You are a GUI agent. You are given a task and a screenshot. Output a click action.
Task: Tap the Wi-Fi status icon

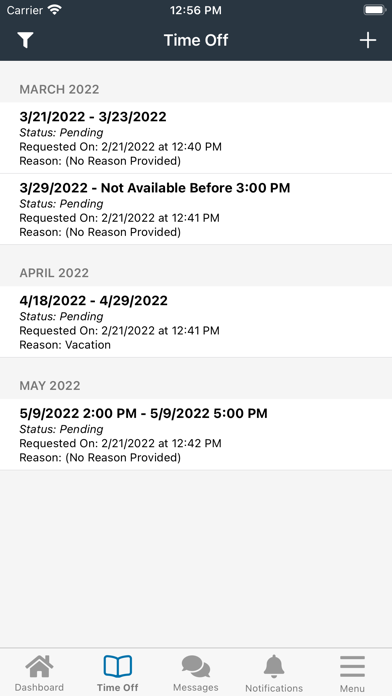[x=55, y=10]
